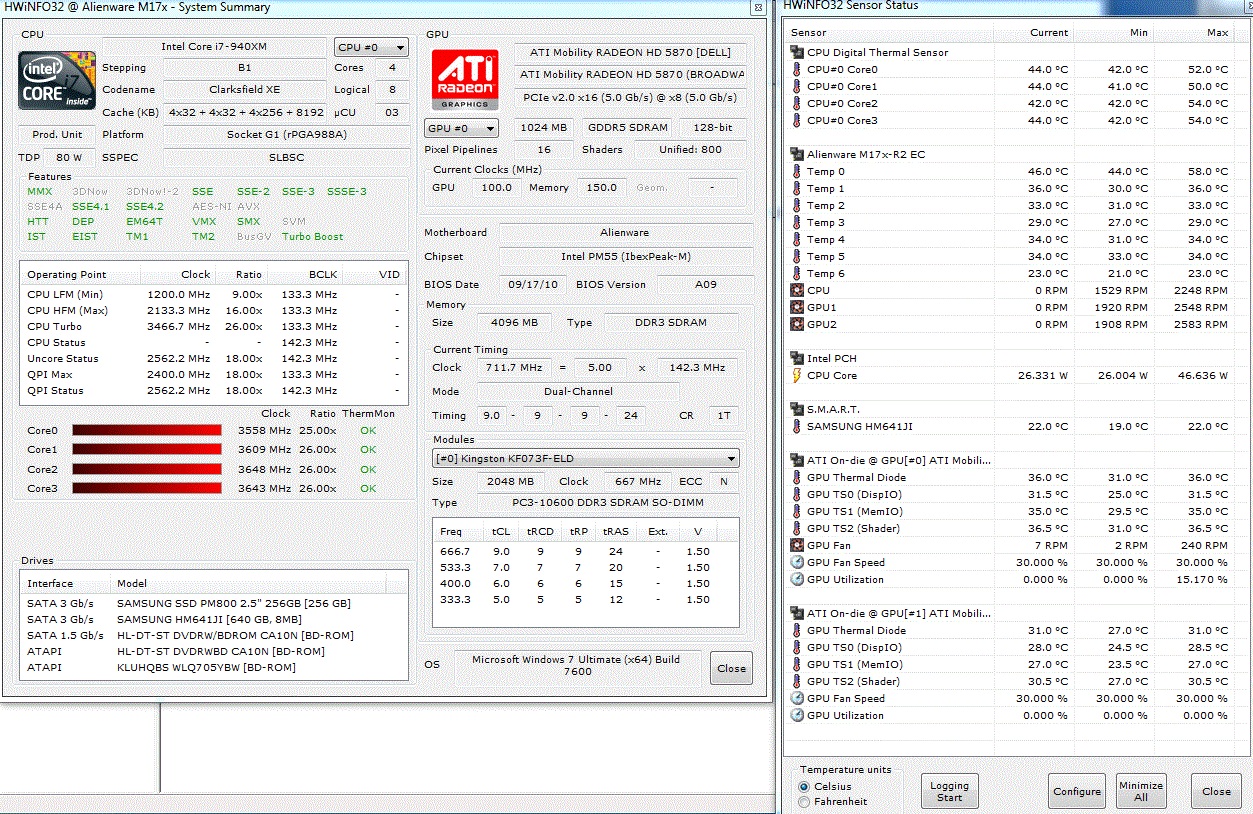Screen dimensions: 1253x814
Task: Click GPU[#0] GPU Thermal Diode icon
Action: (x=796, y=477)
